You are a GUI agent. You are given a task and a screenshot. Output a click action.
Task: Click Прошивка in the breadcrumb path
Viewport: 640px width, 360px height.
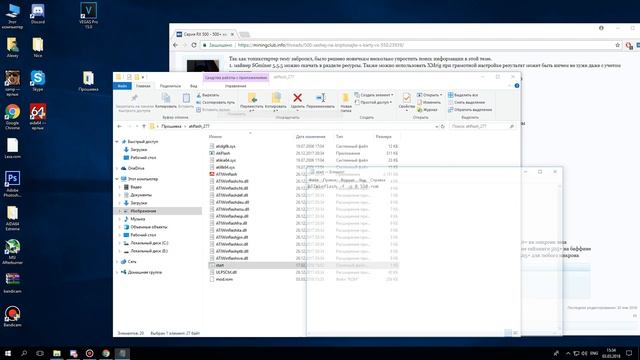[171, 126]
